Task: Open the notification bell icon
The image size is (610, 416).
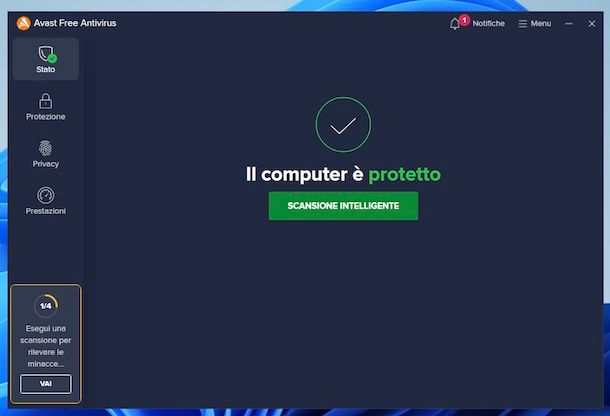Action: click(454, 24)
